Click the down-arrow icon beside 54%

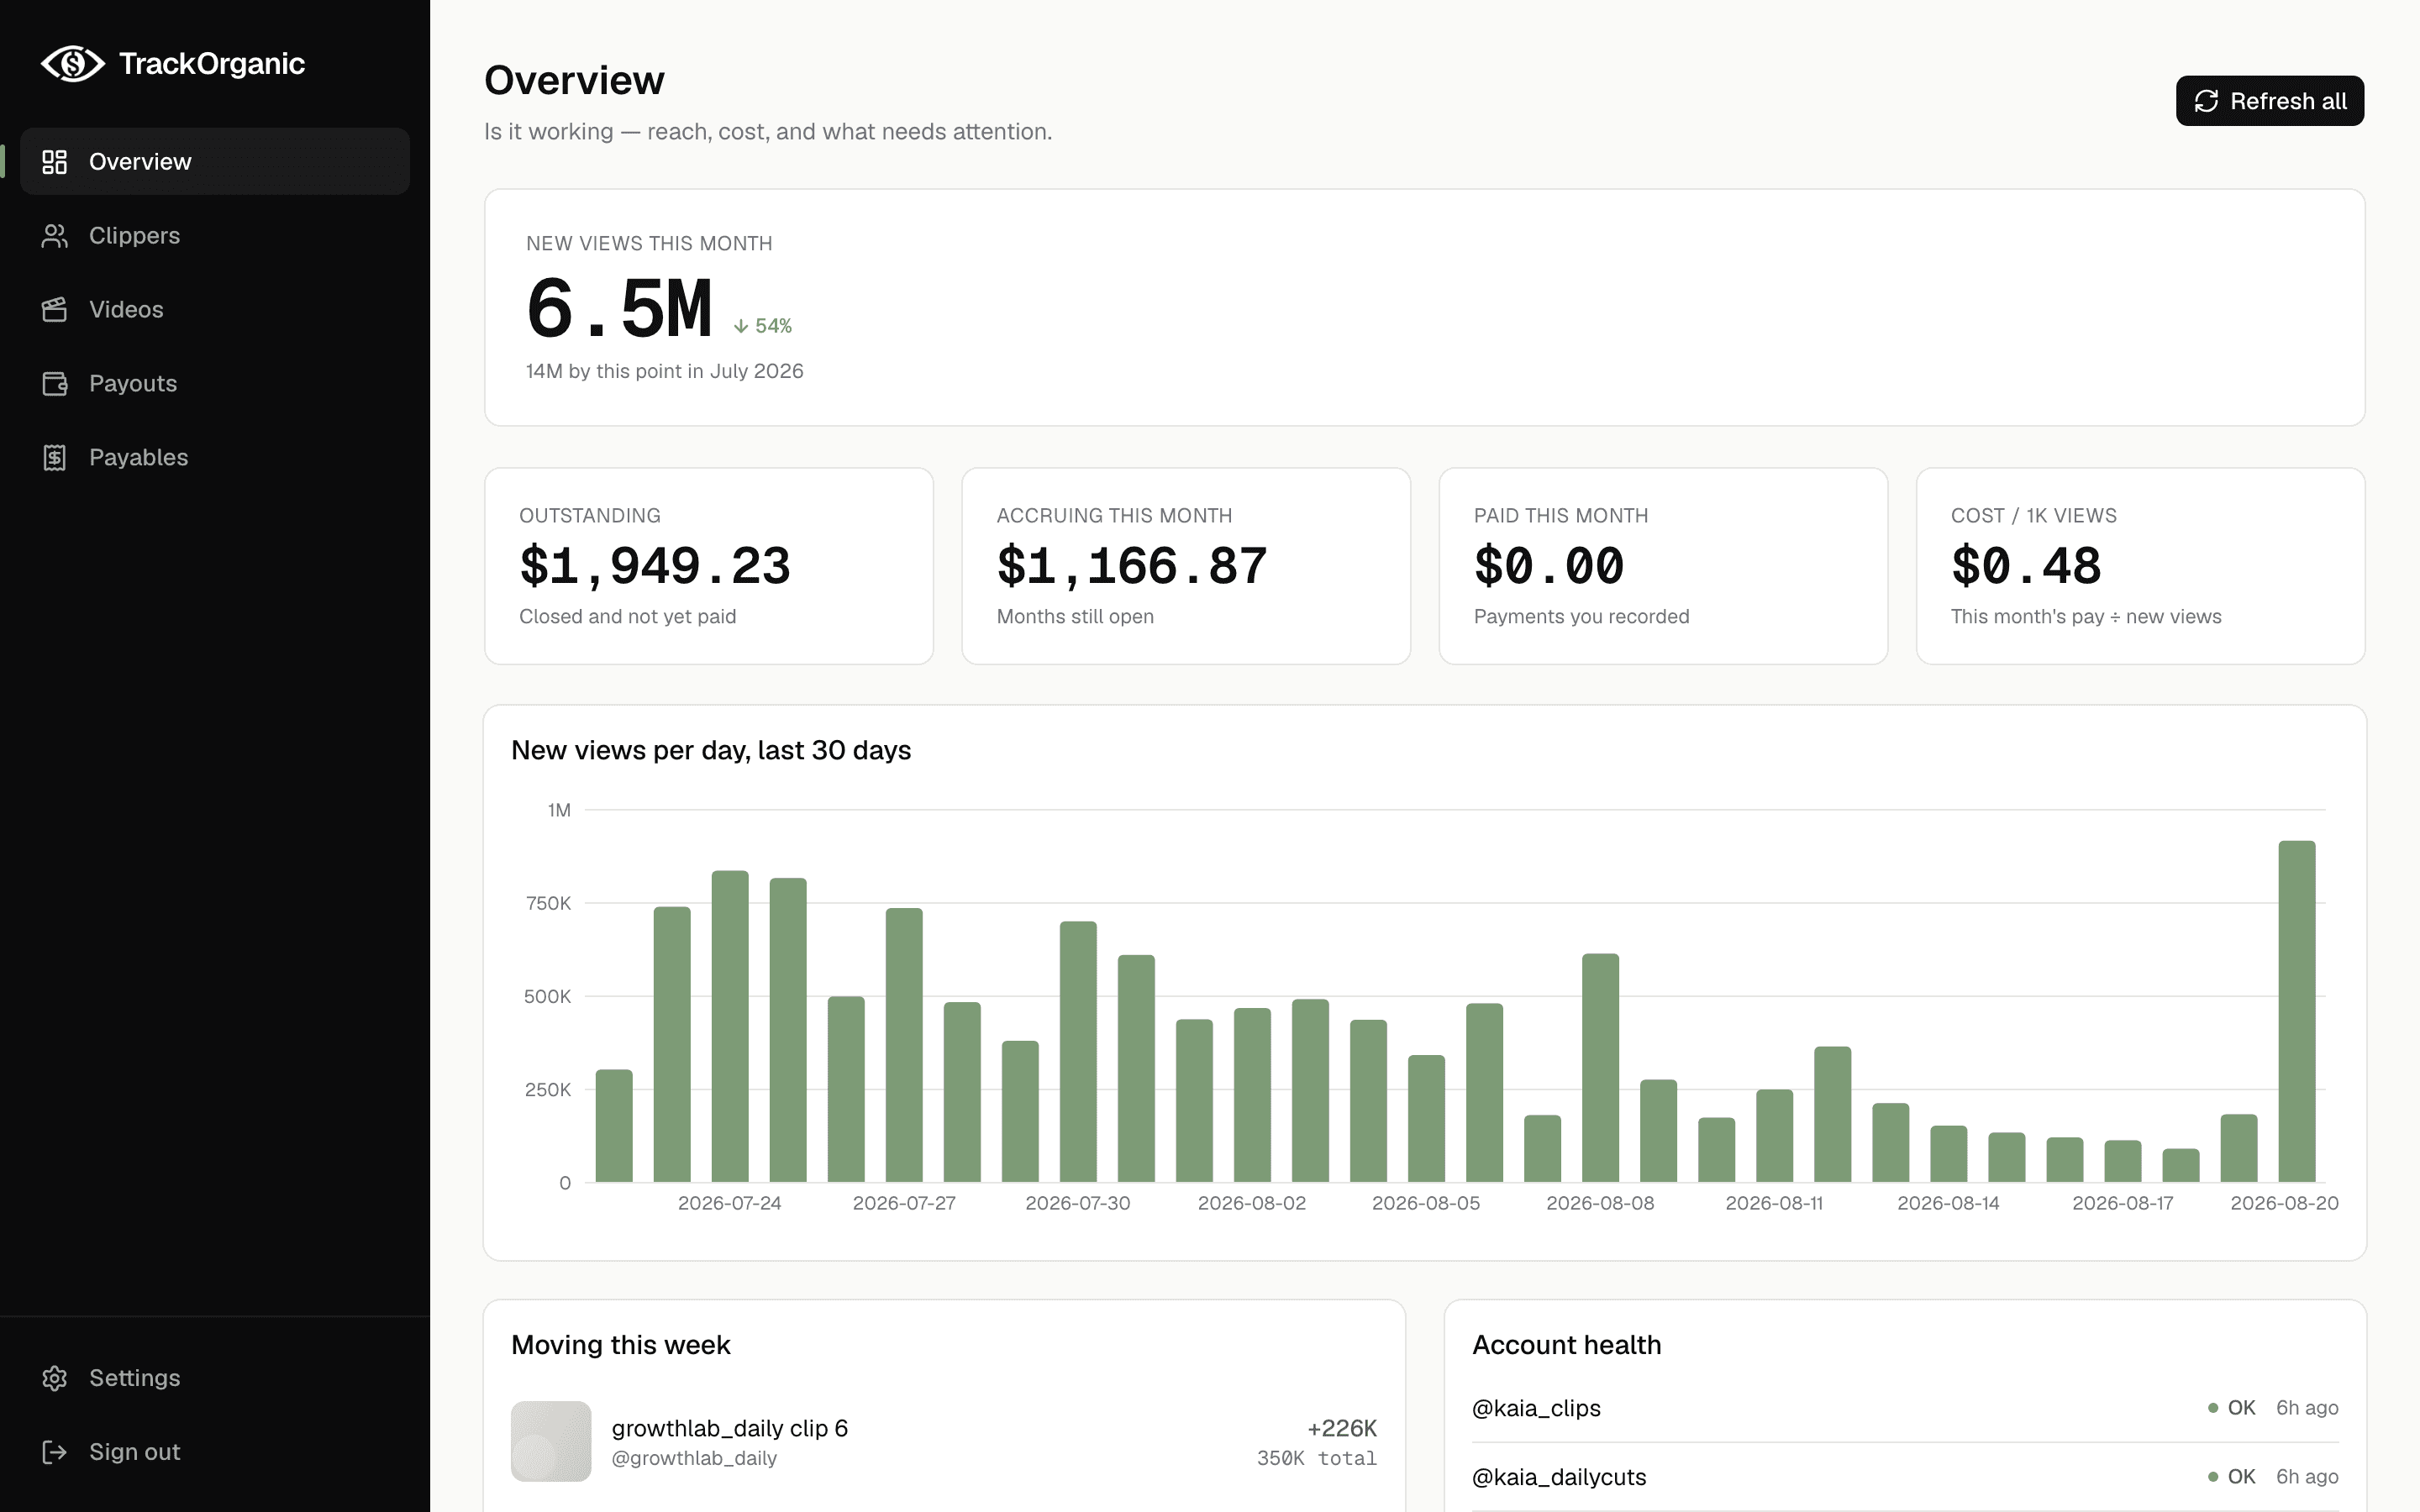741,326
